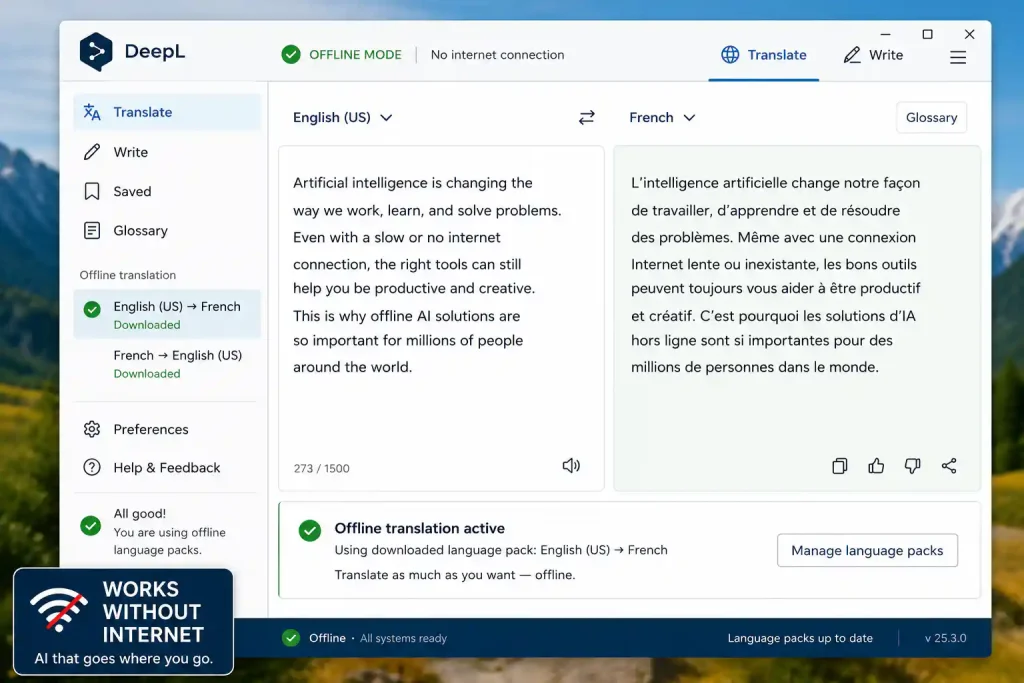Select English (US) → French offline pack
The image size is (1024, 683).
click(167, 315)
